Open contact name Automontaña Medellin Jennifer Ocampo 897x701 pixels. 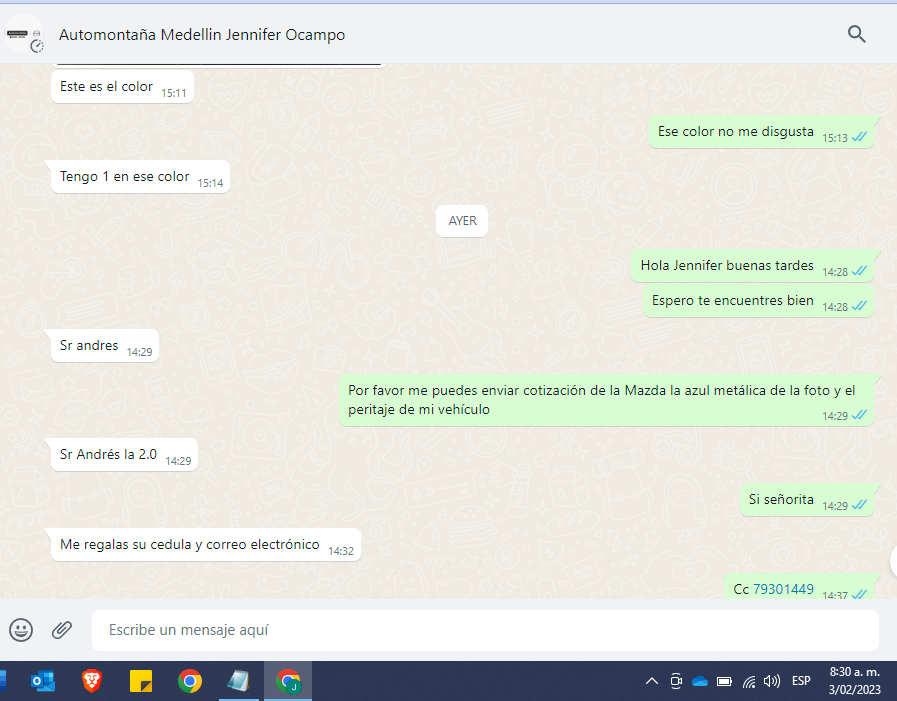pyautogui.click(x=202, y=35)
